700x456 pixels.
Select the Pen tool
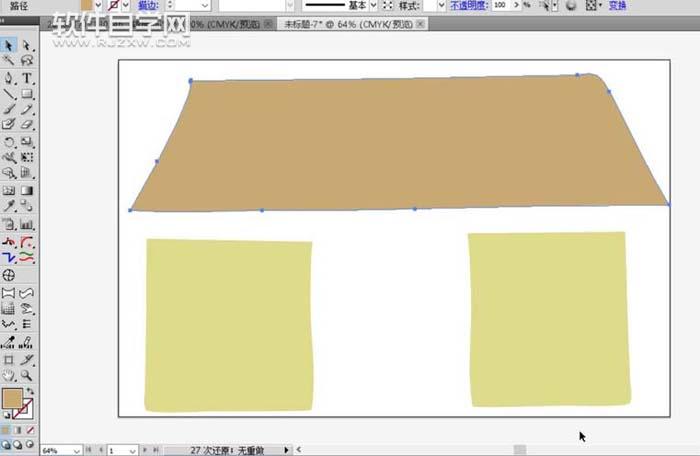coord(8,78)
